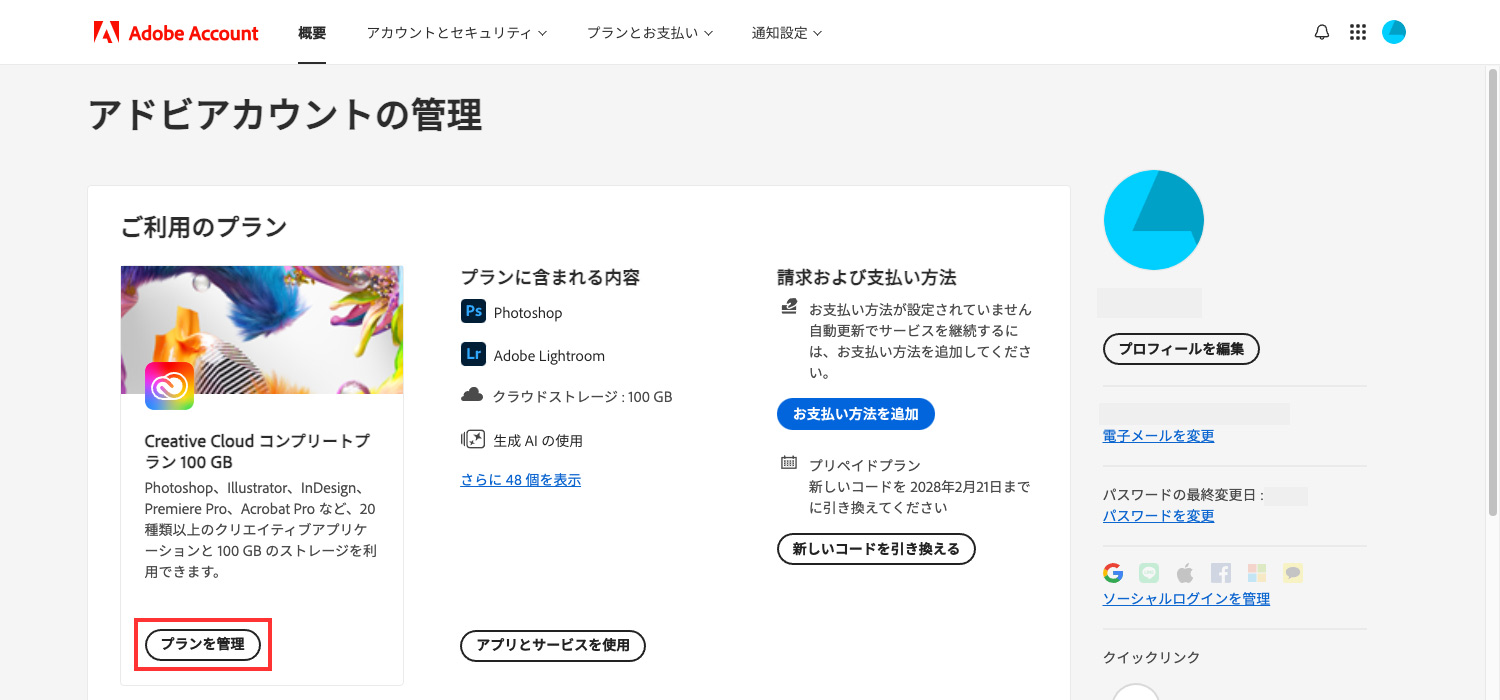Click 生成 AI の使用 text
1500x700 pixels.
(538, 441)
